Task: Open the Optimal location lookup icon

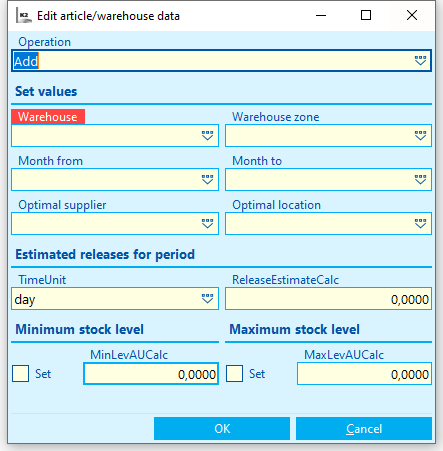Action: pos(420,224)
